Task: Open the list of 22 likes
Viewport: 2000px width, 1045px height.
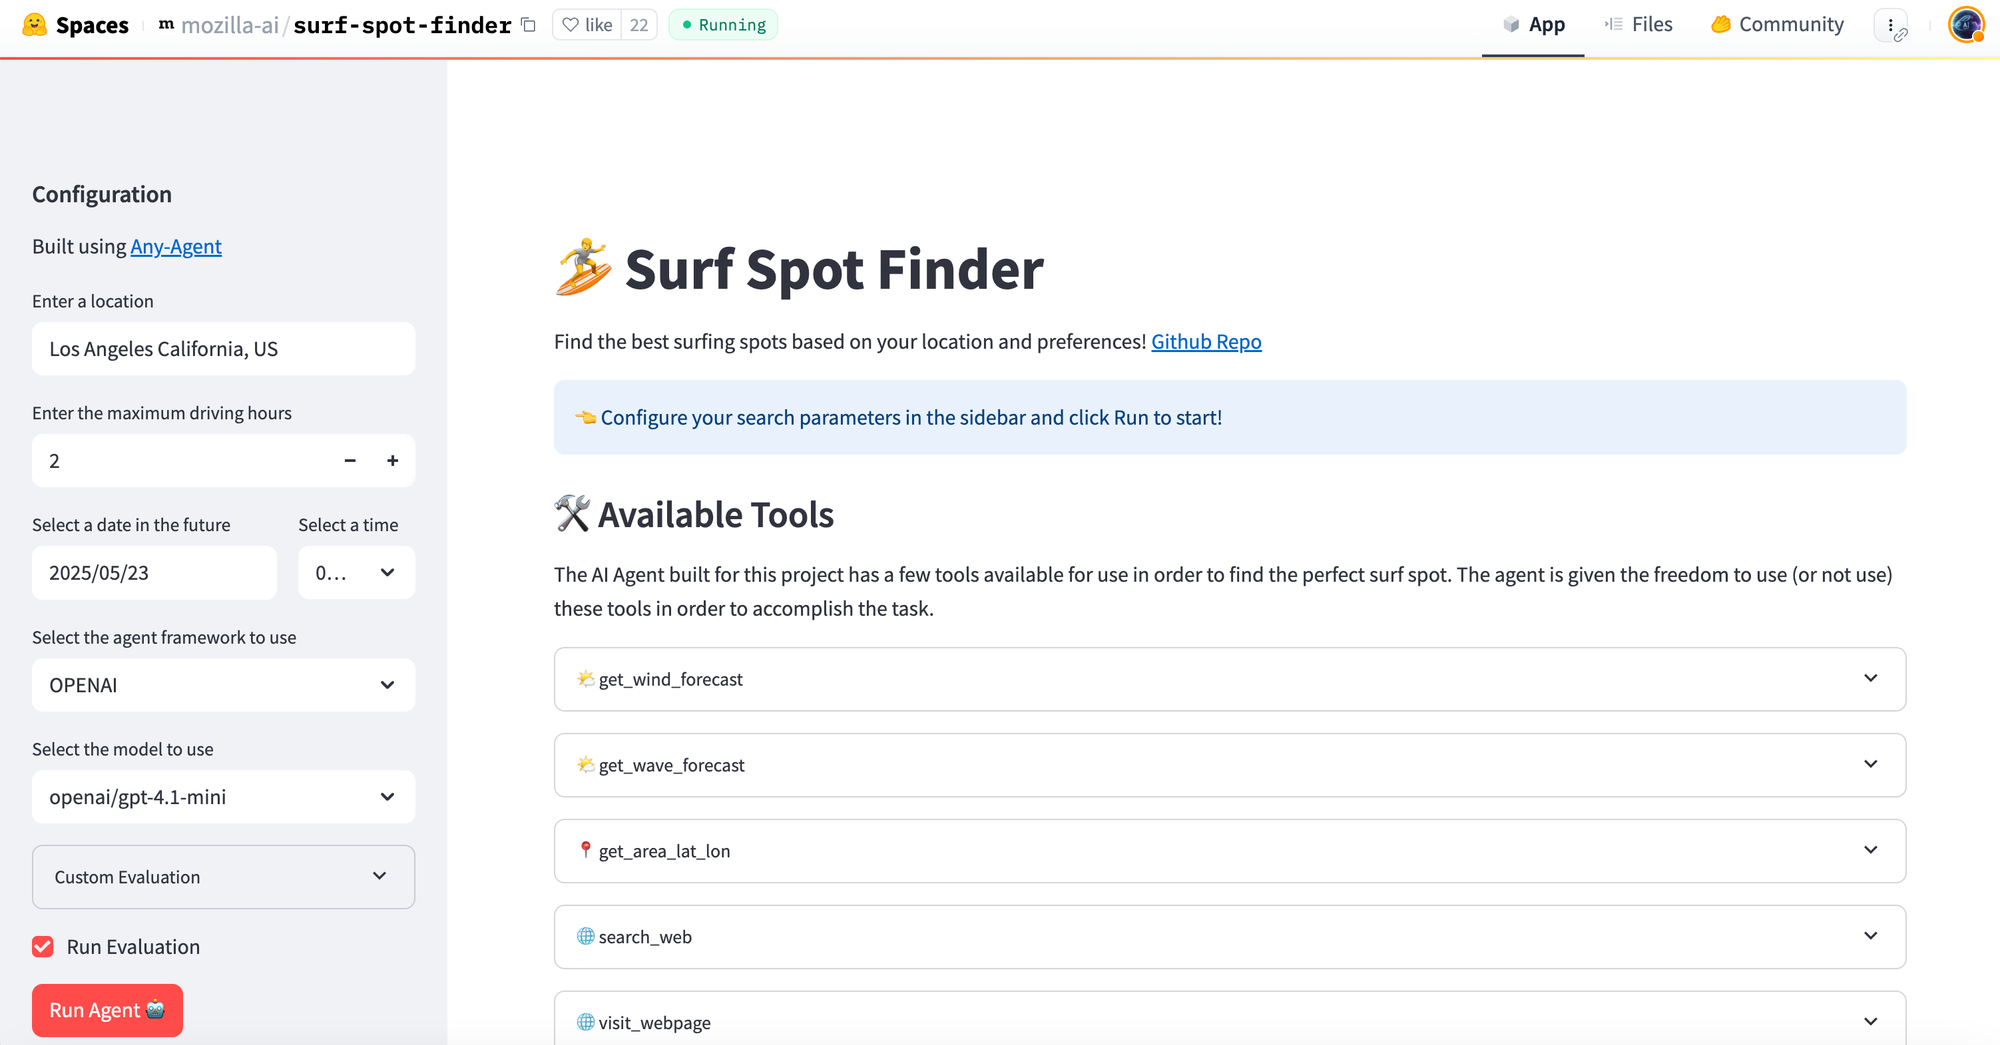Action: click(639, 25)
